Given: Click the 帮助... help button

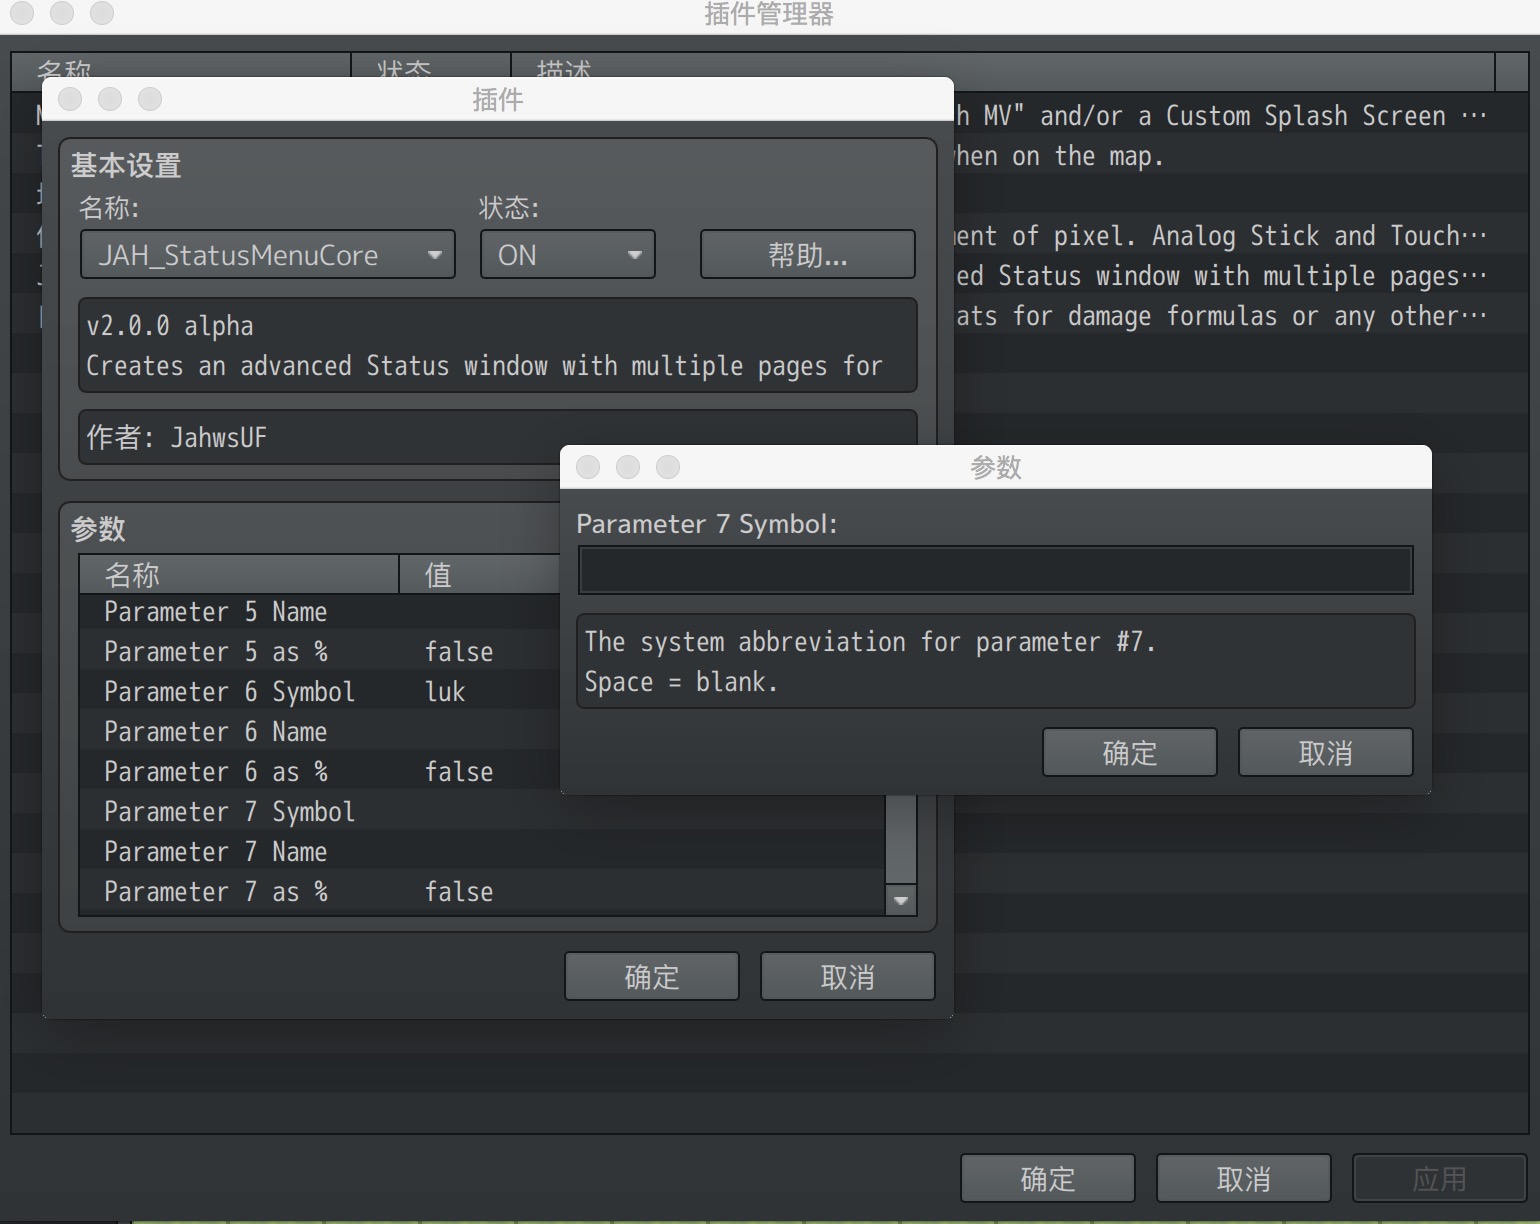Looking at the screenshot, I should [x=807, y=255].
